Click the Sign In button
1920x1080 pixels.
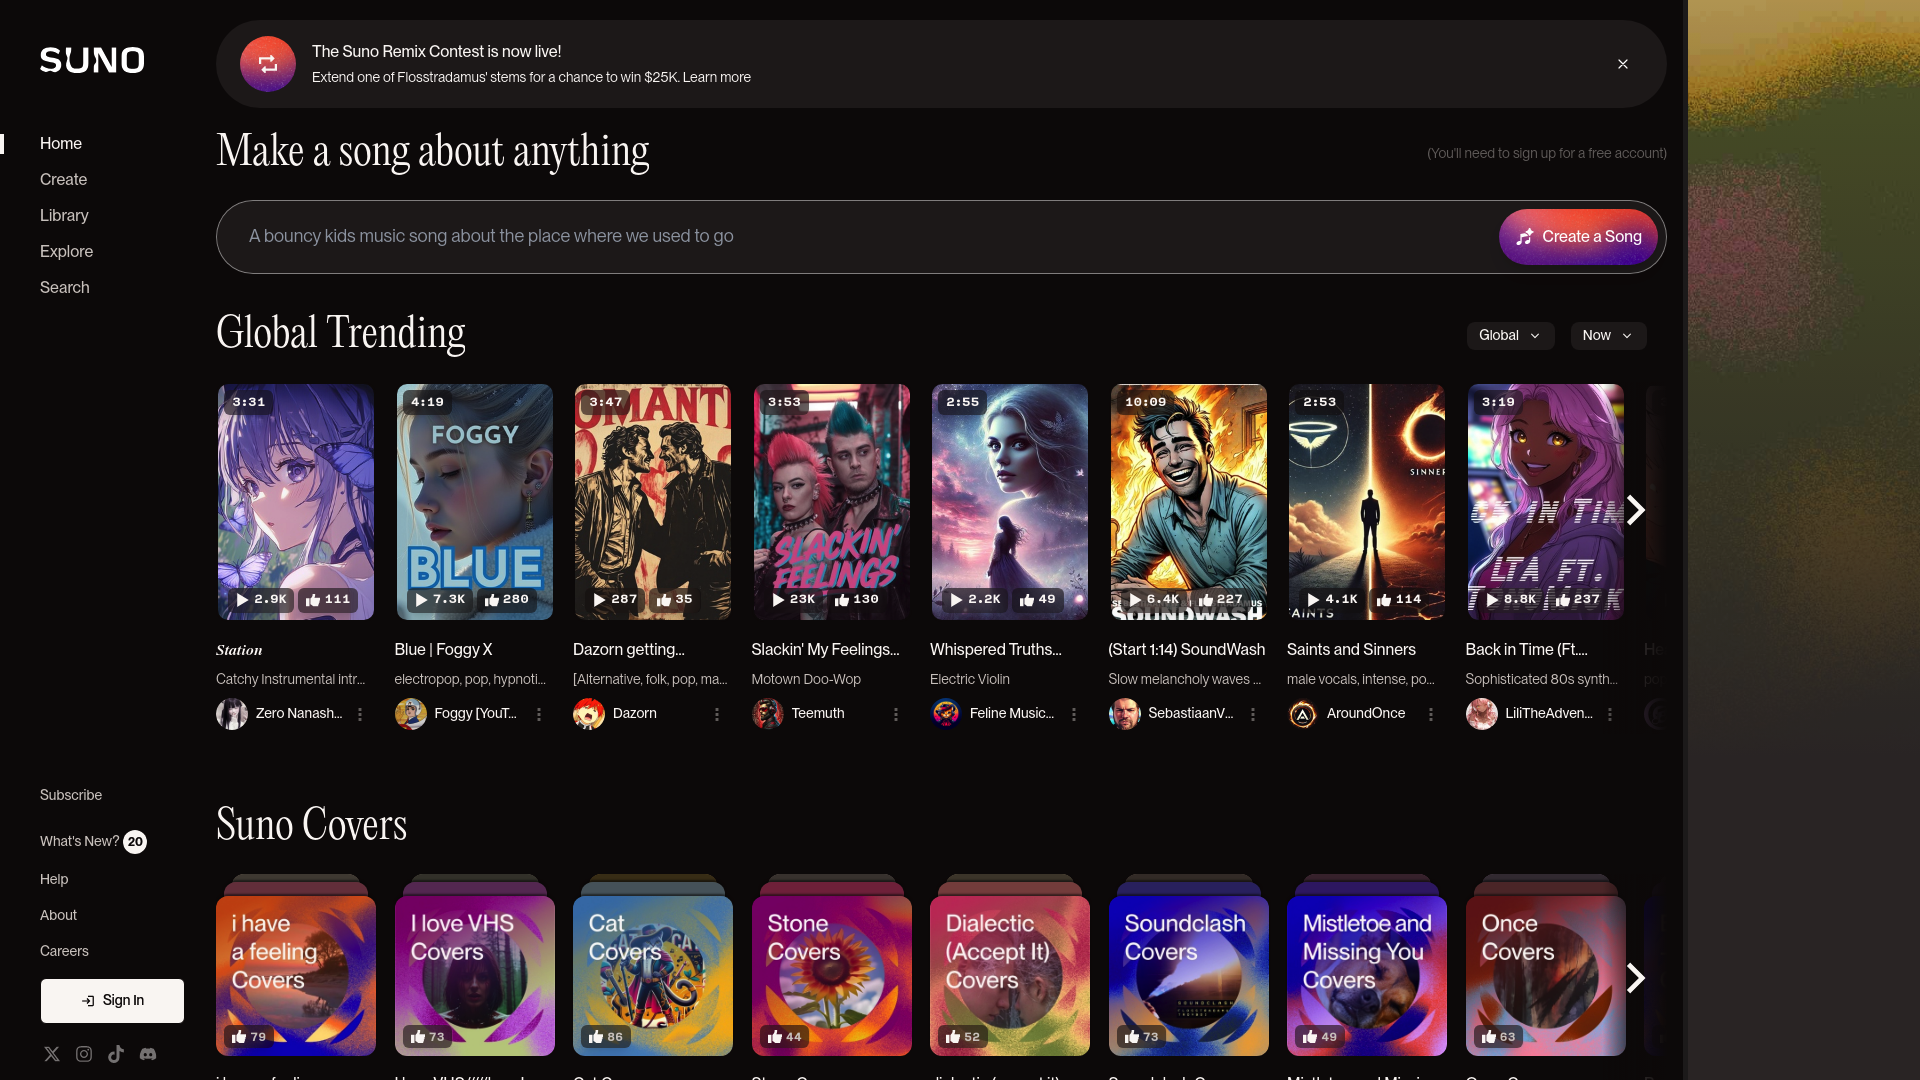pyautogui.click(x=112, y=1001)
